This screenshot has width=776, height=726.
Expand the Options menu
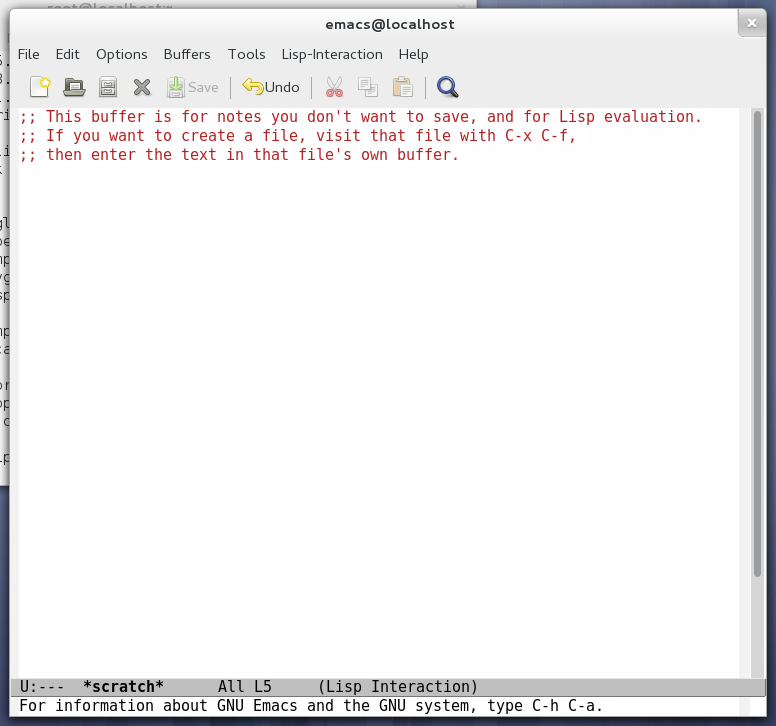point(122,54)
